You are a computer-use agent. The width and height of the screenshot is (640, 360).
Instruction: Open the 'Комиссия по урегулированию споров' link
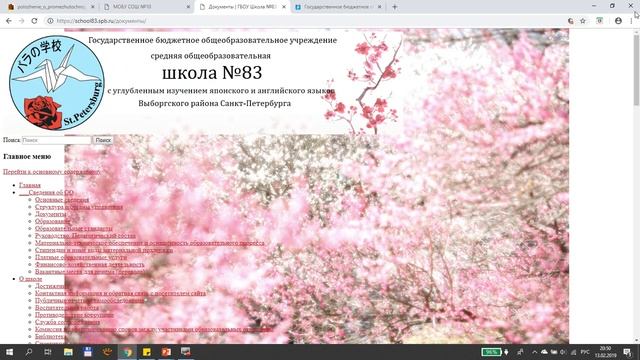point(153,329)
